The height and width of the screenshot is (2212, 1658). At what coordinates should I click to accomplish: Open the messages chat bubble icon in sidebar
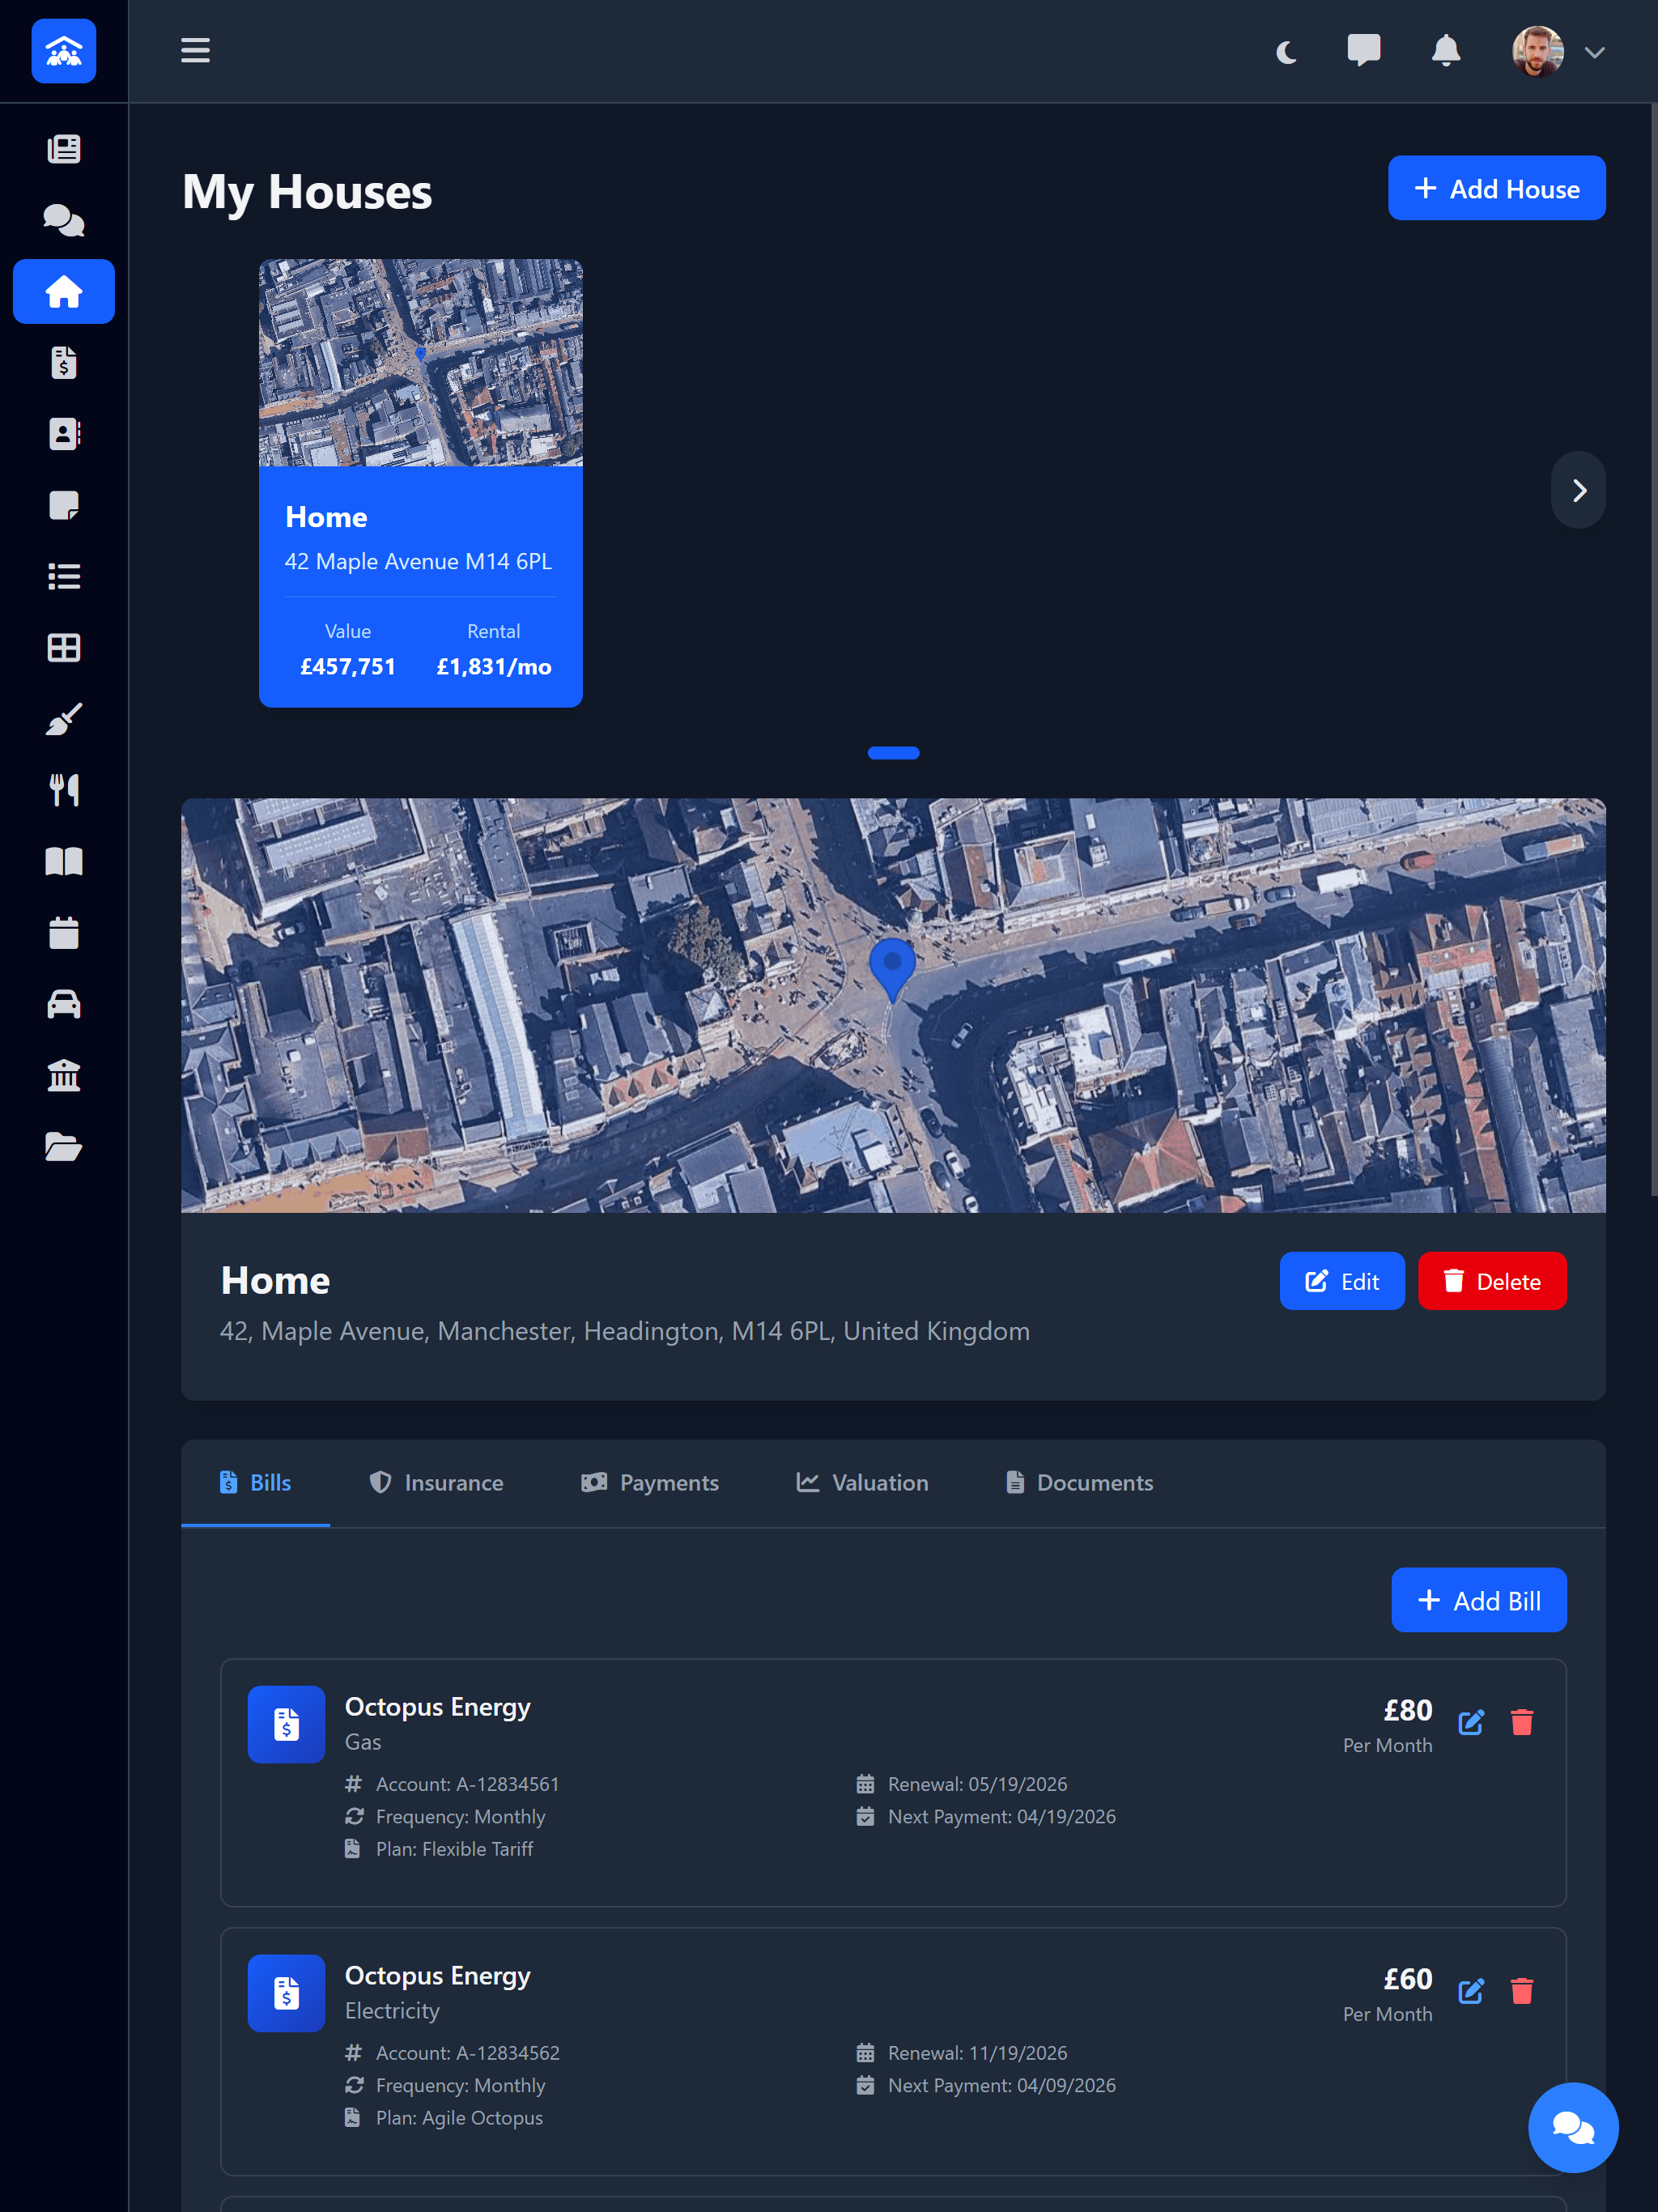63,220
